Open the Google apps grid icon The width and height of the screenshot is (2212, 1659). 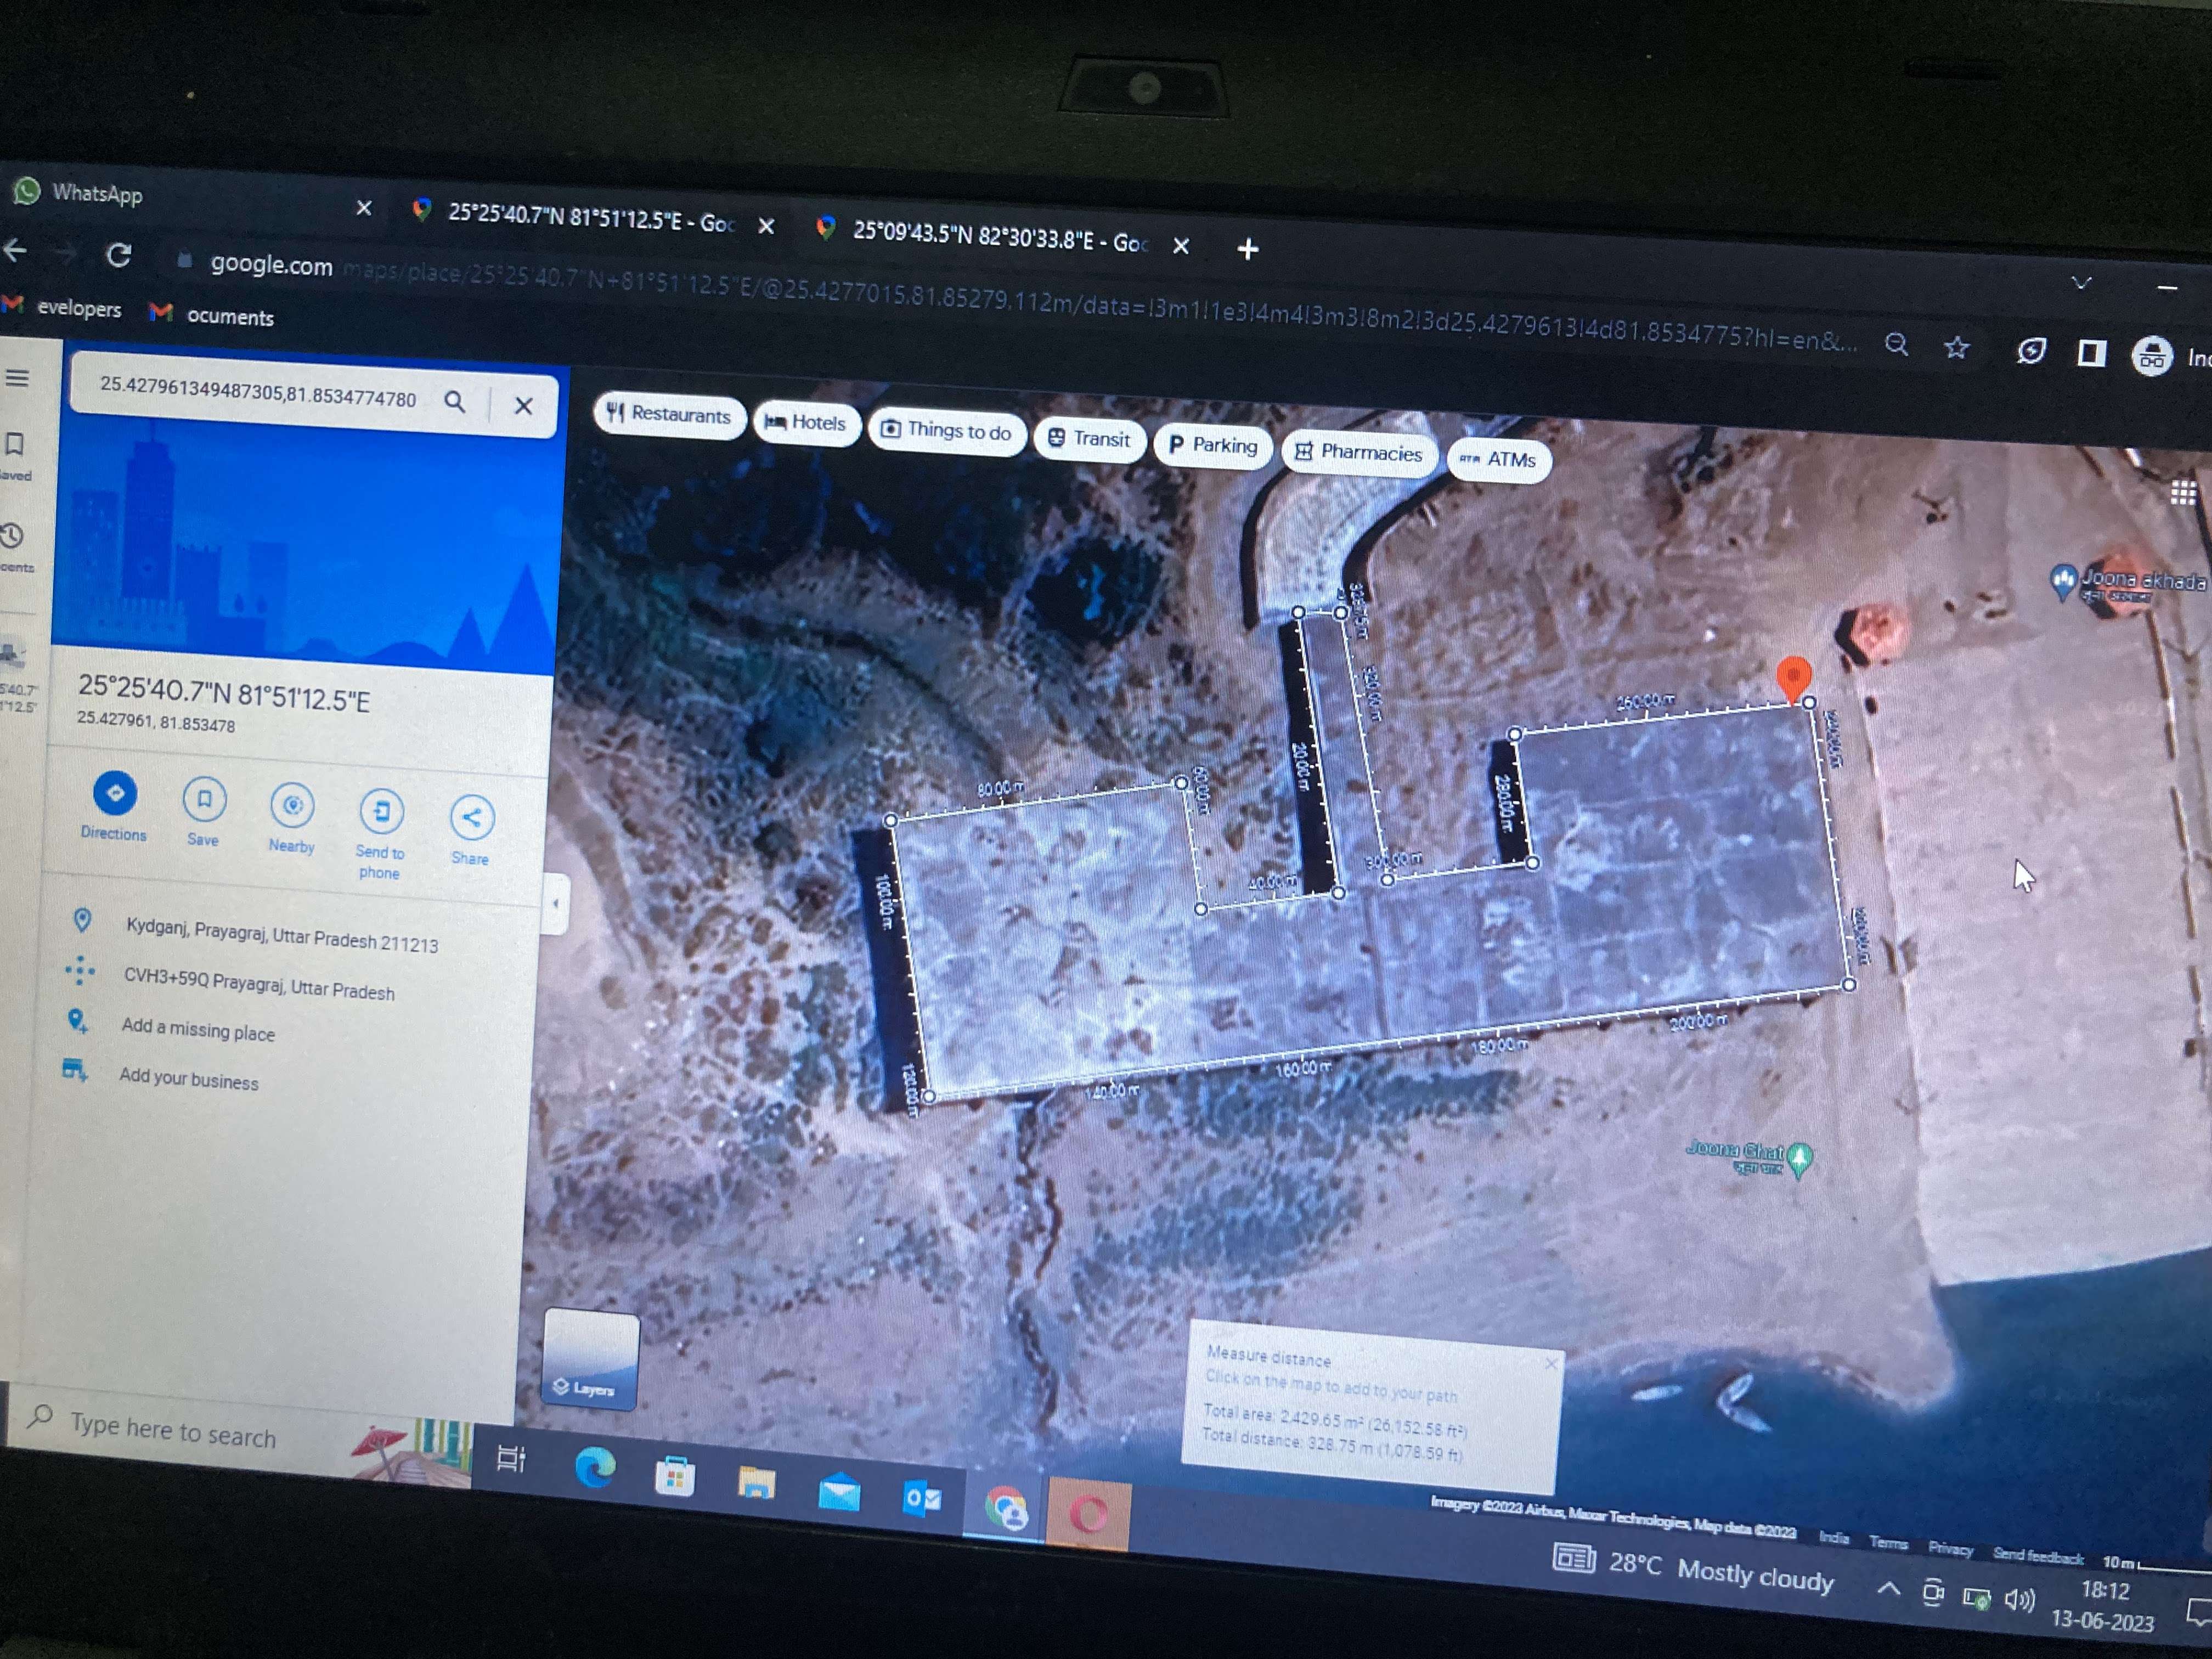point(2183,491)
